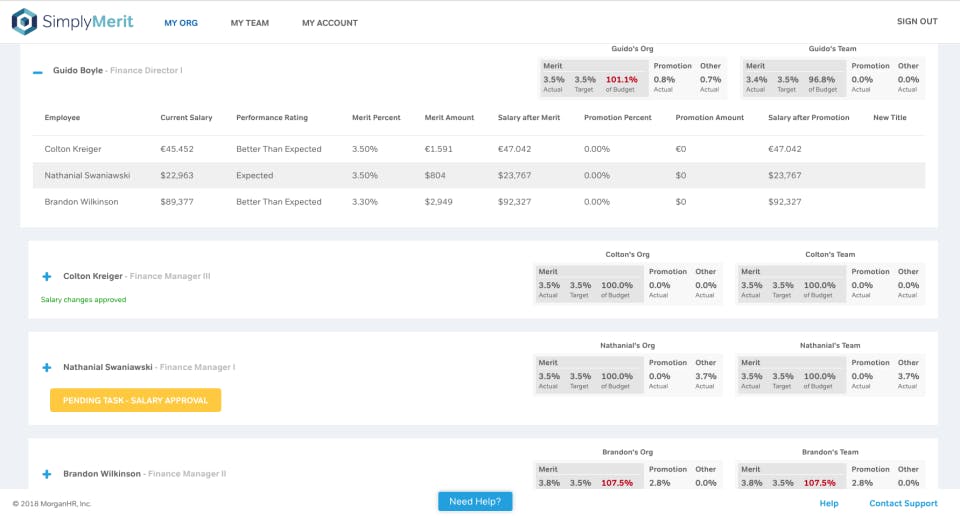Select Nathanial Swaniawski in the employee table
The width and height of the screenshot is (960, 517).
click(x=87, y=175)
